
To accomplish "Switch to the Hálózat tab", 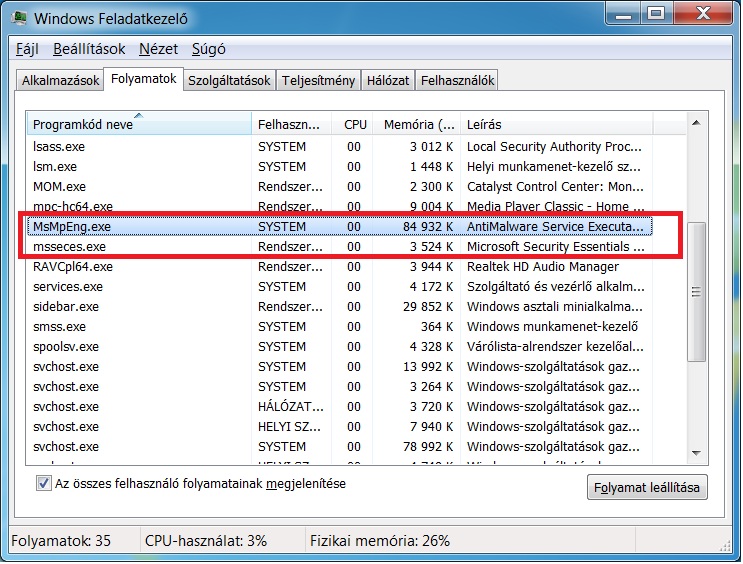I will point(388,81).
